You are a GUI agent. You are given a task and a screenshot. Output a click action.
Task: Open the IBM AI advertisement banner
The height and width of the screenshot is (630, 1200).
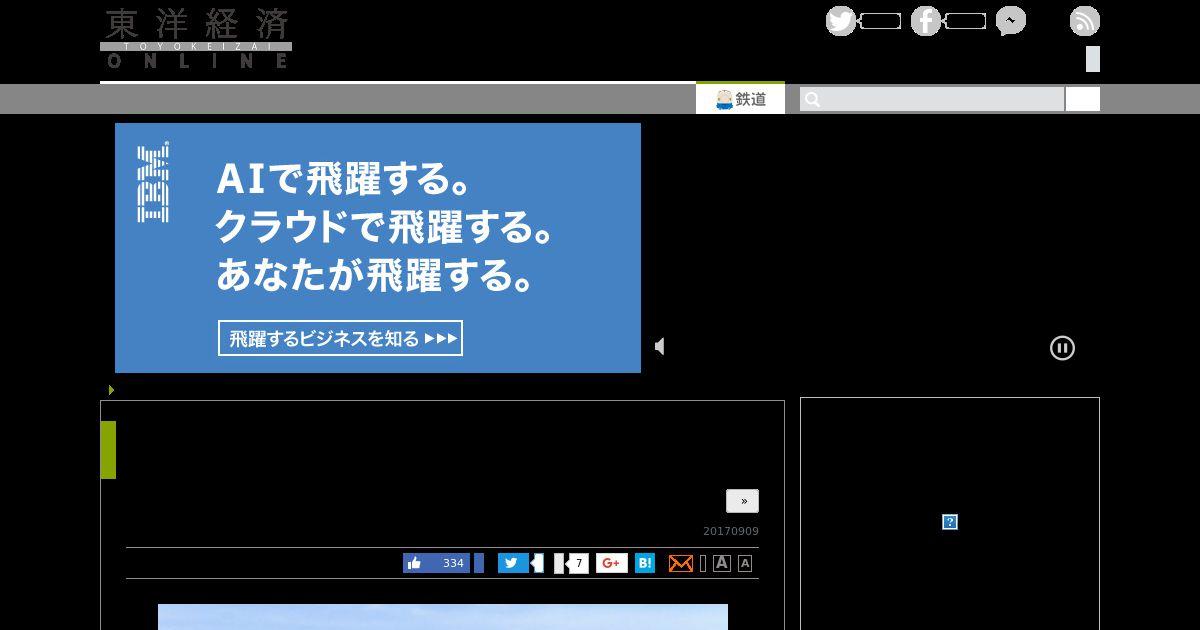tap(378, 248)
